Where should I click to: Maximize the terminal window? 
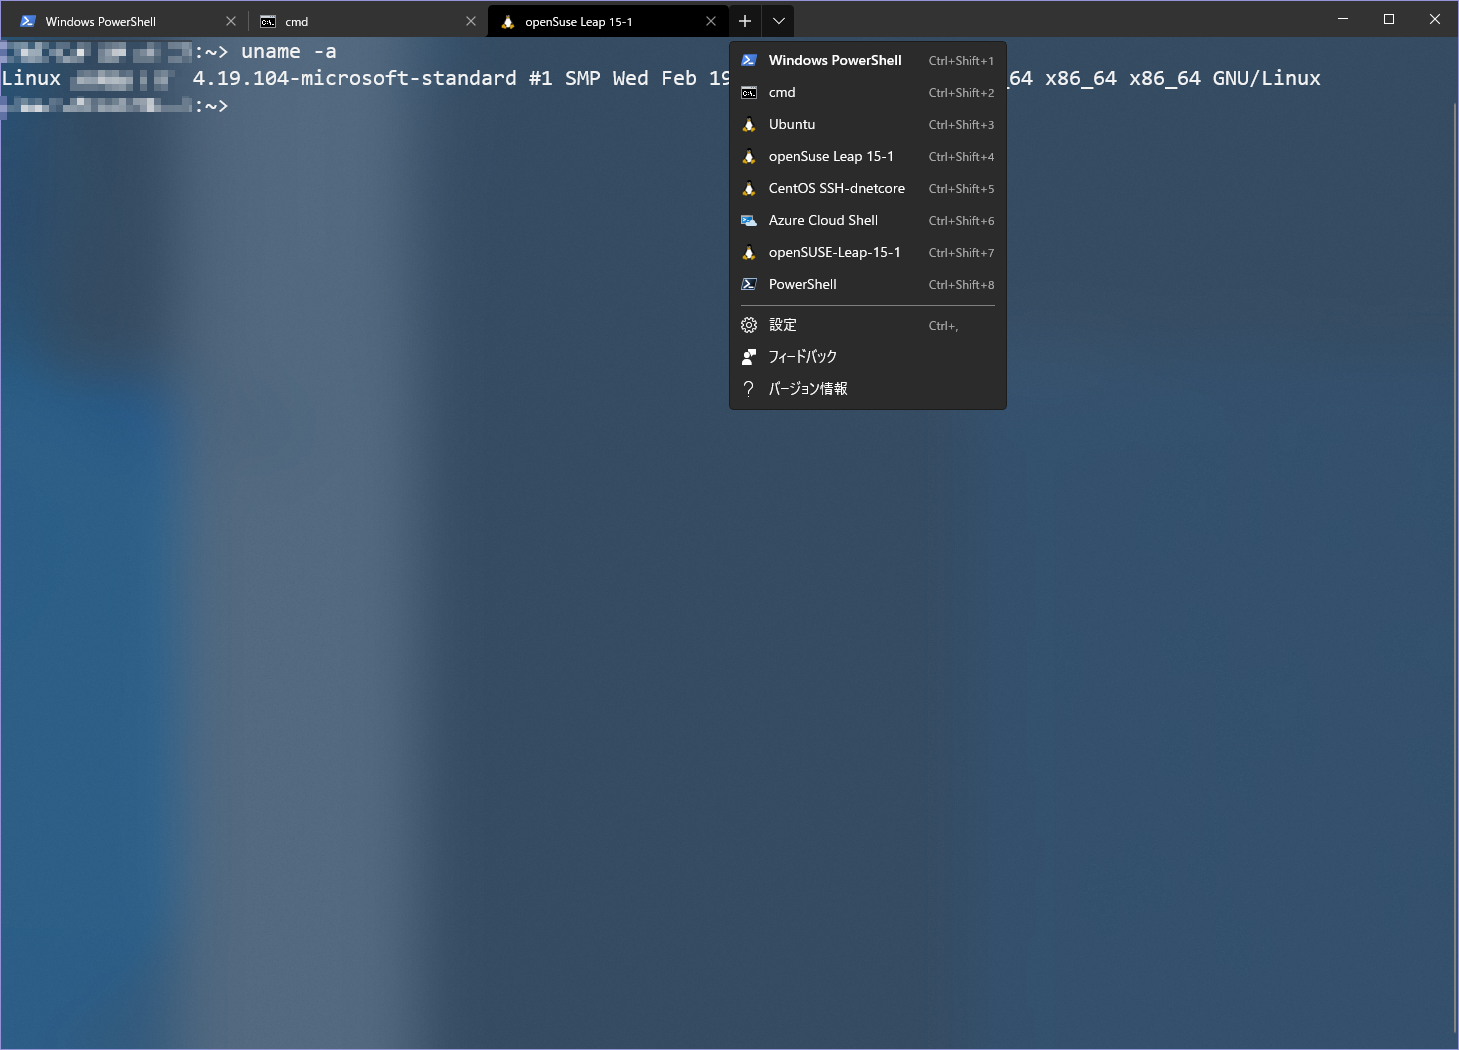click(1389, 19)
